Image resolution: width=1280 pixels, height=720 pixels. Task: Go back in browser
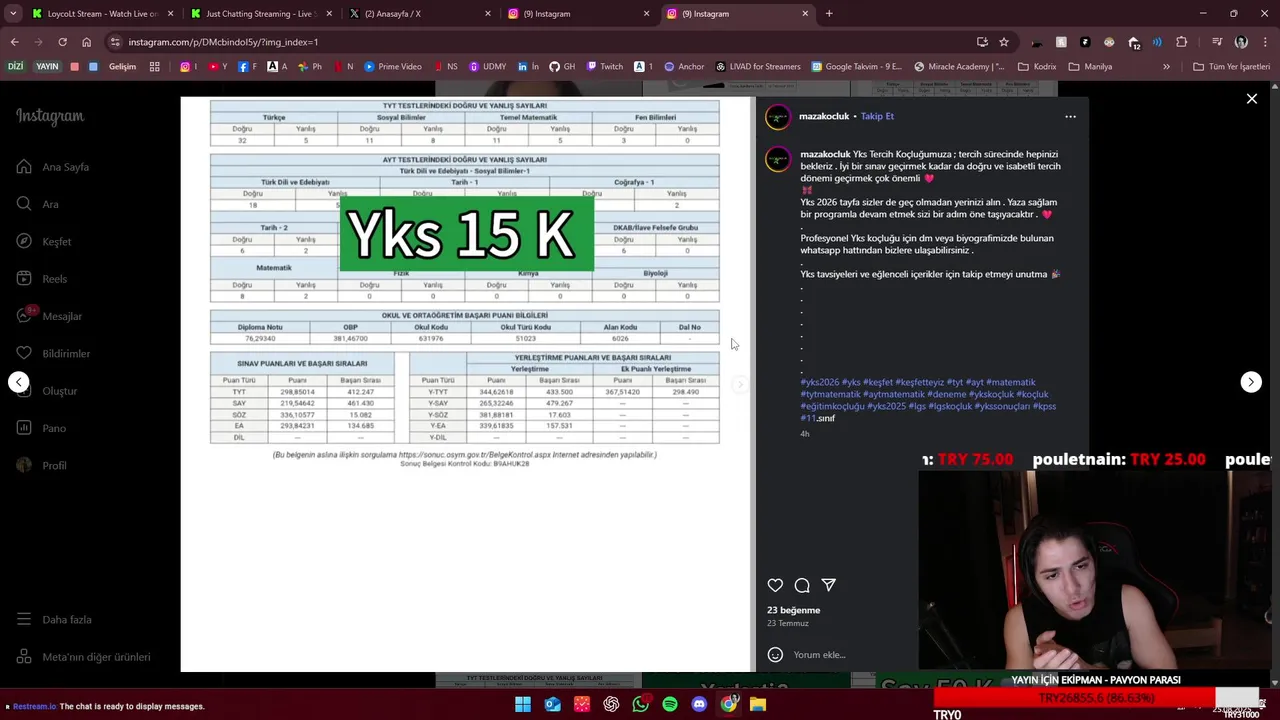(14, 42)
